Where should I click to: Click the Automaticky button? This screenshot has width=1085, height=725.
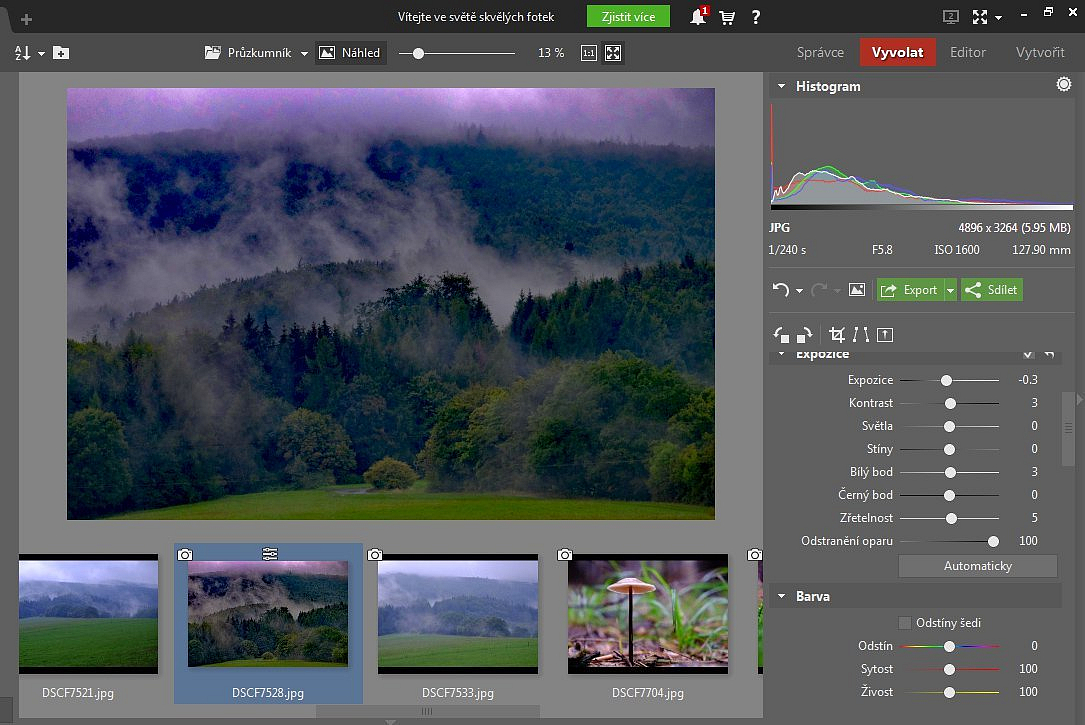977,566
